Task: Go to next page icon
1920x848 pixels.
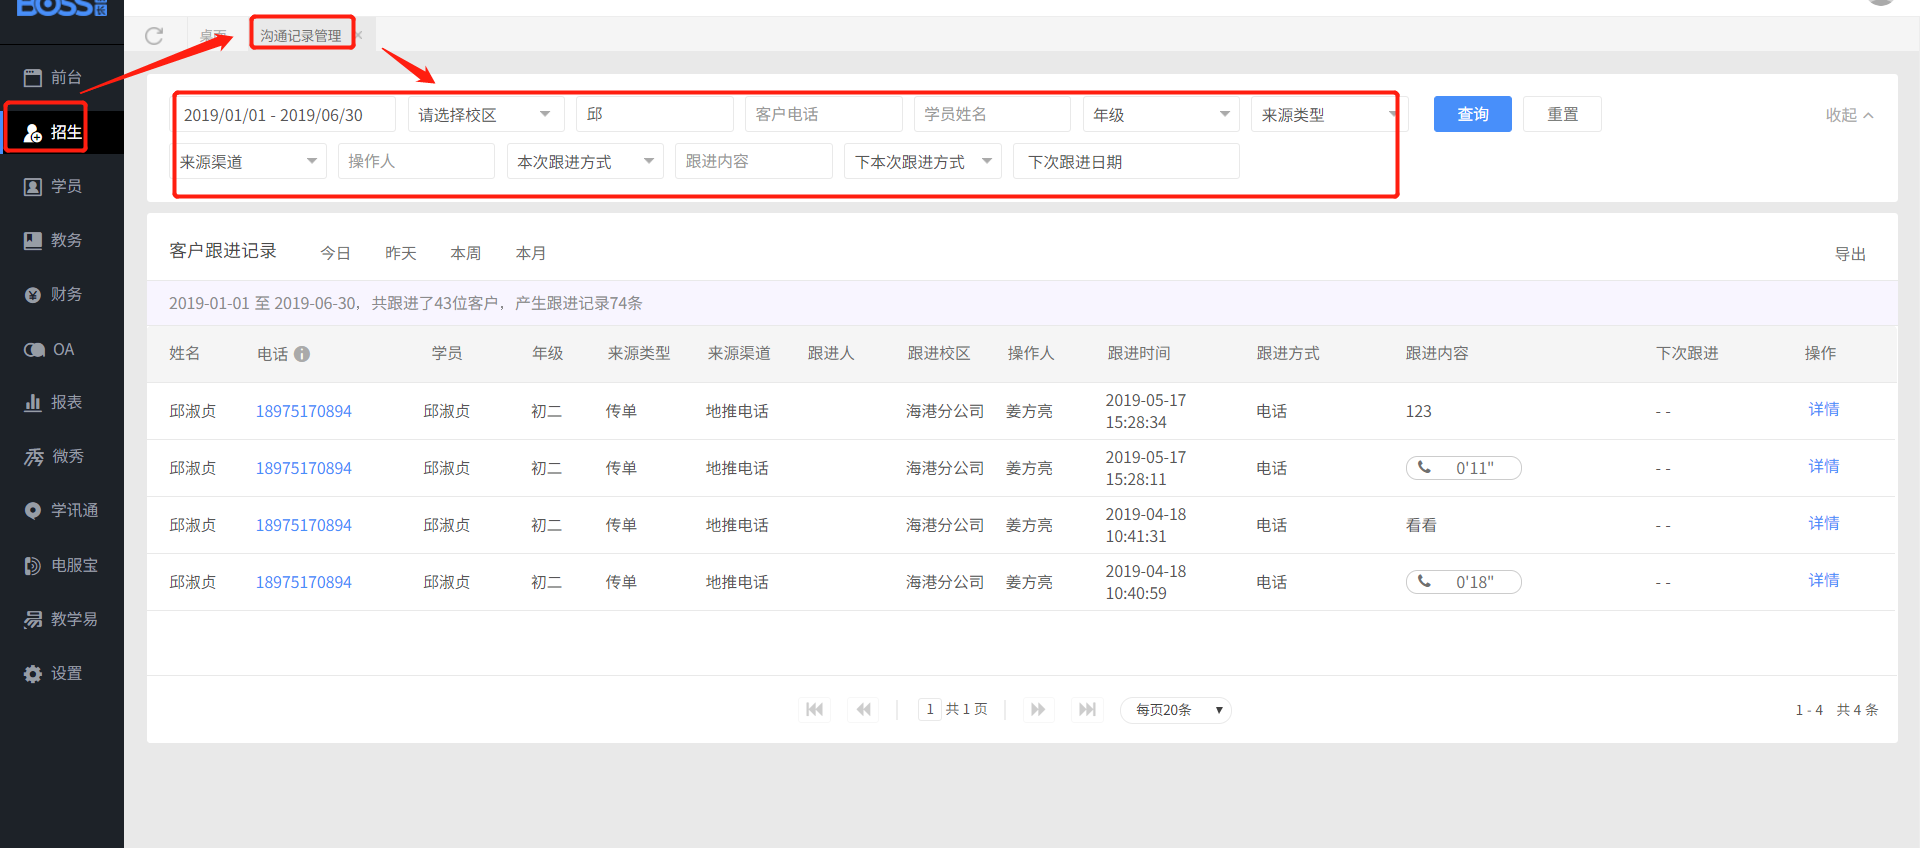Action: coord(1038,709)
